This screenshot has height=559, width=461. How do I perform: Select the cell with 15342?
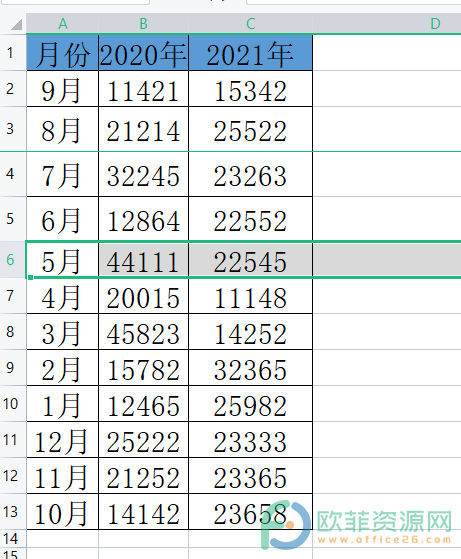coord(251,89)
